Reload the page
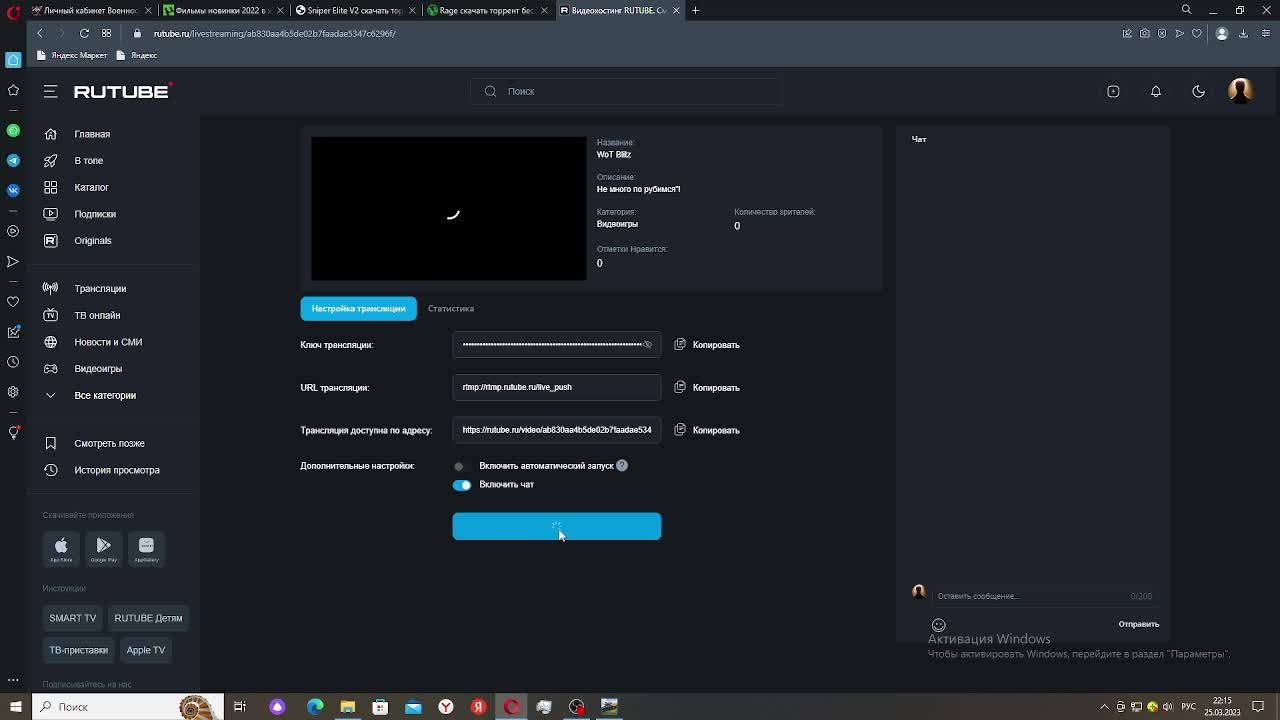The image size is (1280, 720). [x=84, y=33]
